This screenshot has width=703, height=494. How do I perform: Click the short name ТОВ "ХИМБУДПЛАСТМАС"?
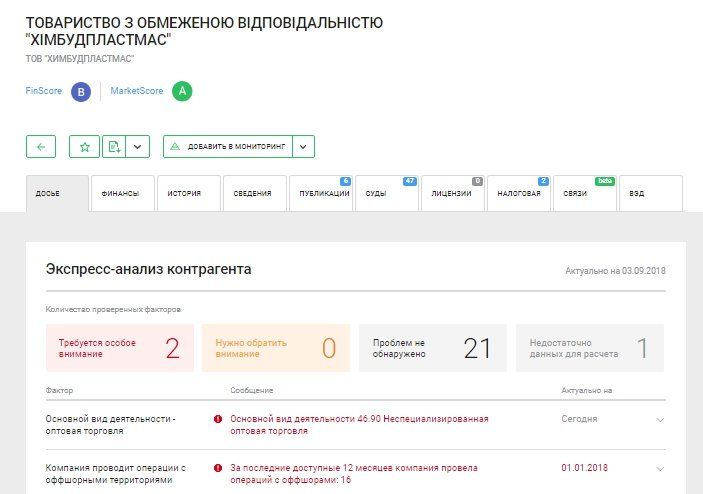click(x=79, y=59)
